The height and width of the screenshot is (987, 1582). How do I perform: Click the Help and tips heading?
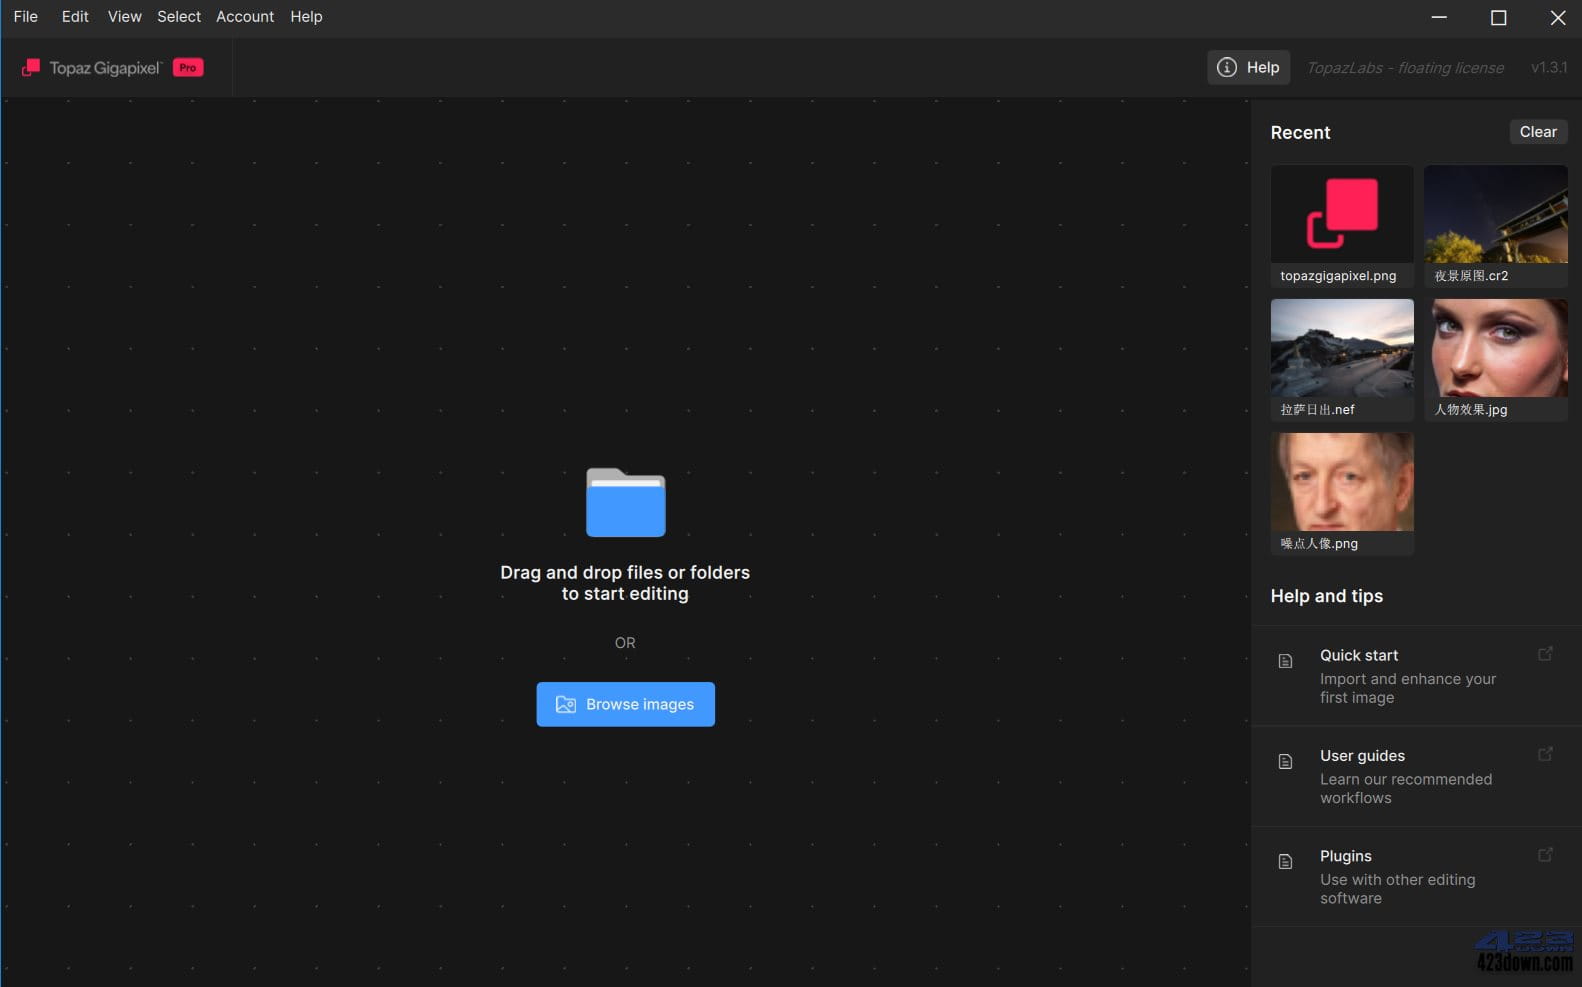click(x=1326, y=596)
